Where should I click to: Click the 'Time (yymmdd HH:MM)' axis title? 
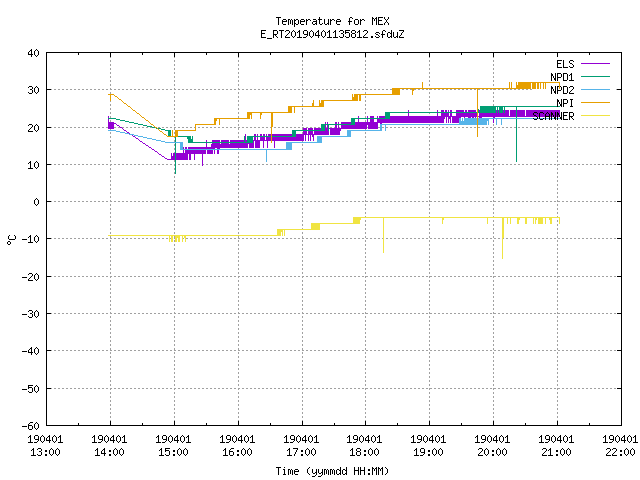pyautogui.click(x=332, y=471)
